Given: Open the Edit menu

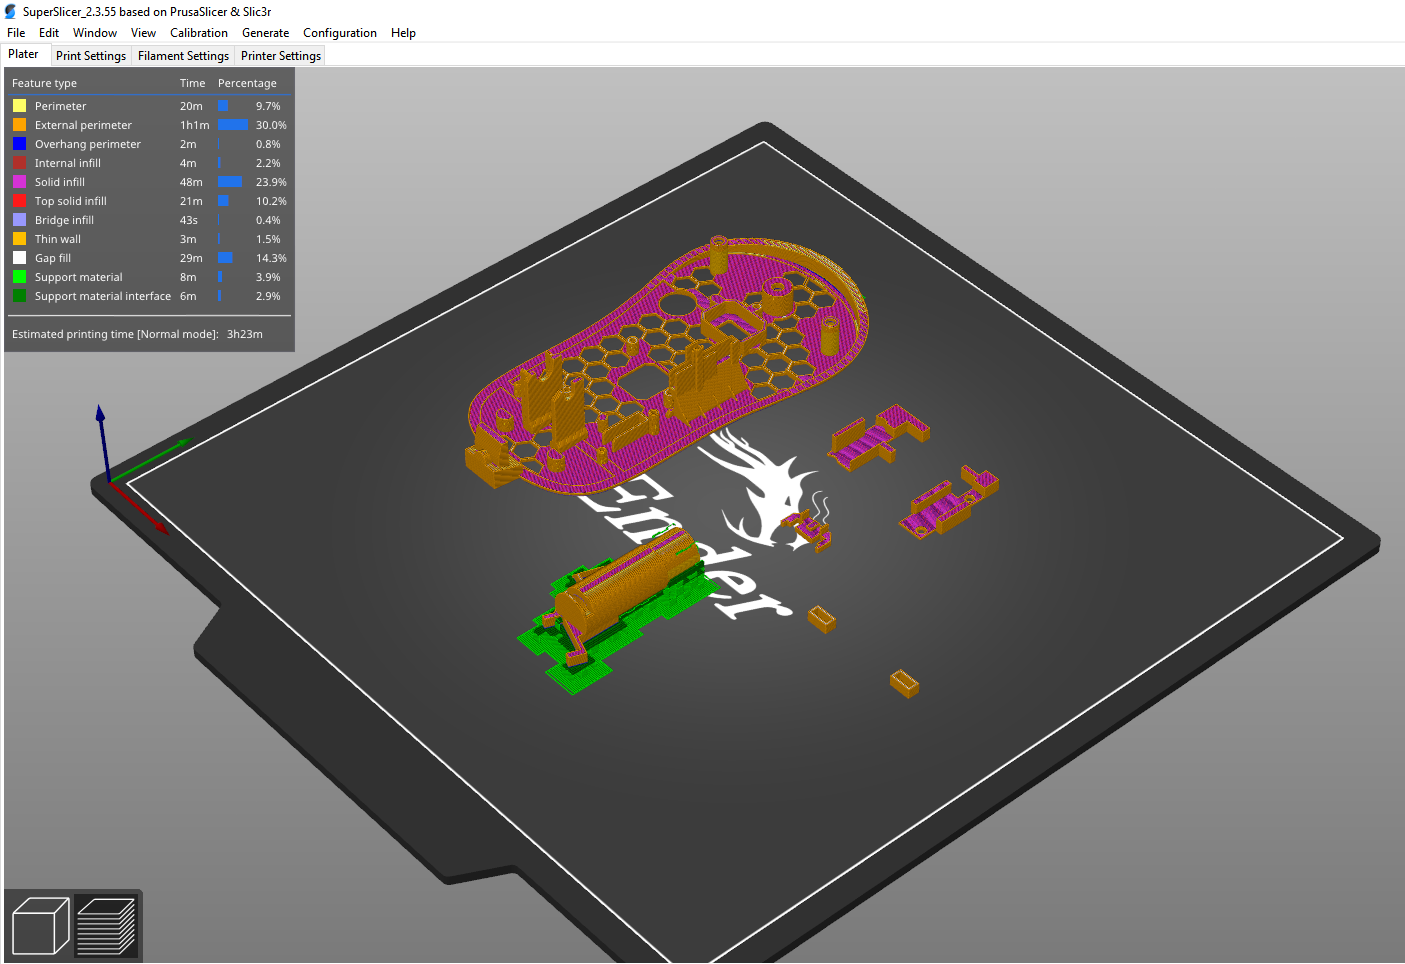Looking at the screenshot, I should pos(49,33).
